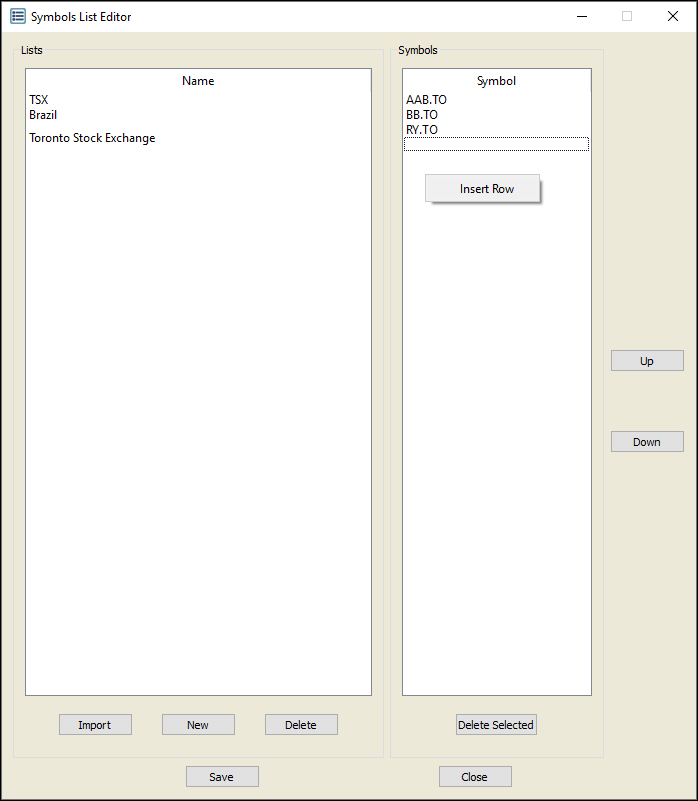Close the window using the title bar X

pyautogui.click(x=673, y=16)
